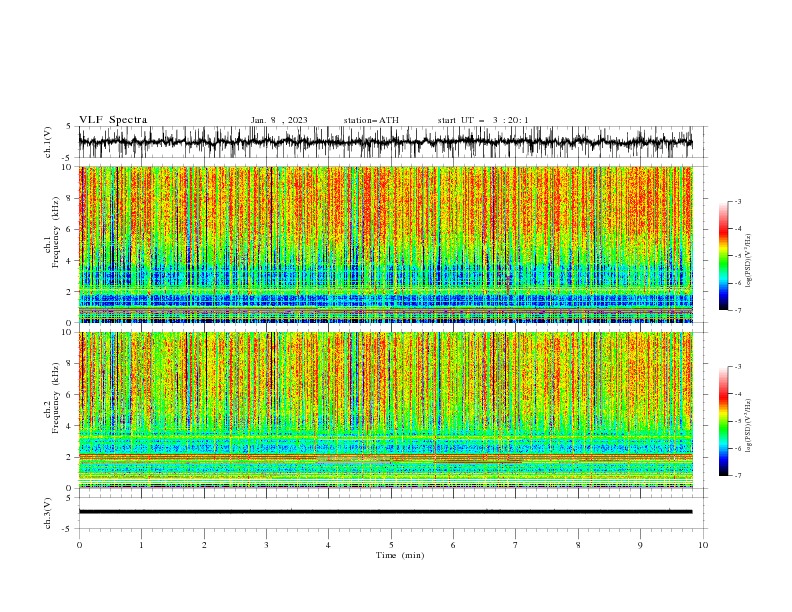Click the "-7" tick on the upper colorbar

[737, 311]
